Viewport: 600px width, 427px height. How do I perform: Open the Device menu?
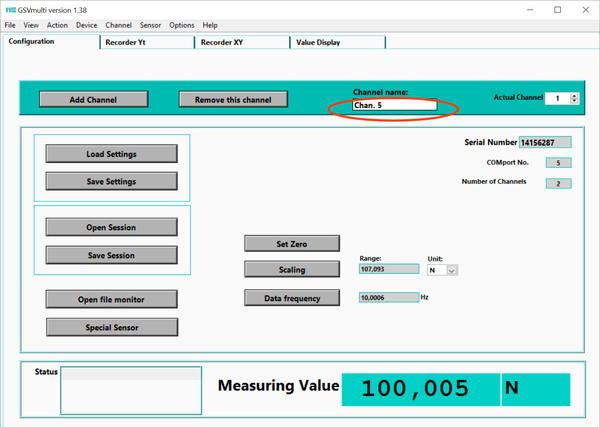point(86,25)
